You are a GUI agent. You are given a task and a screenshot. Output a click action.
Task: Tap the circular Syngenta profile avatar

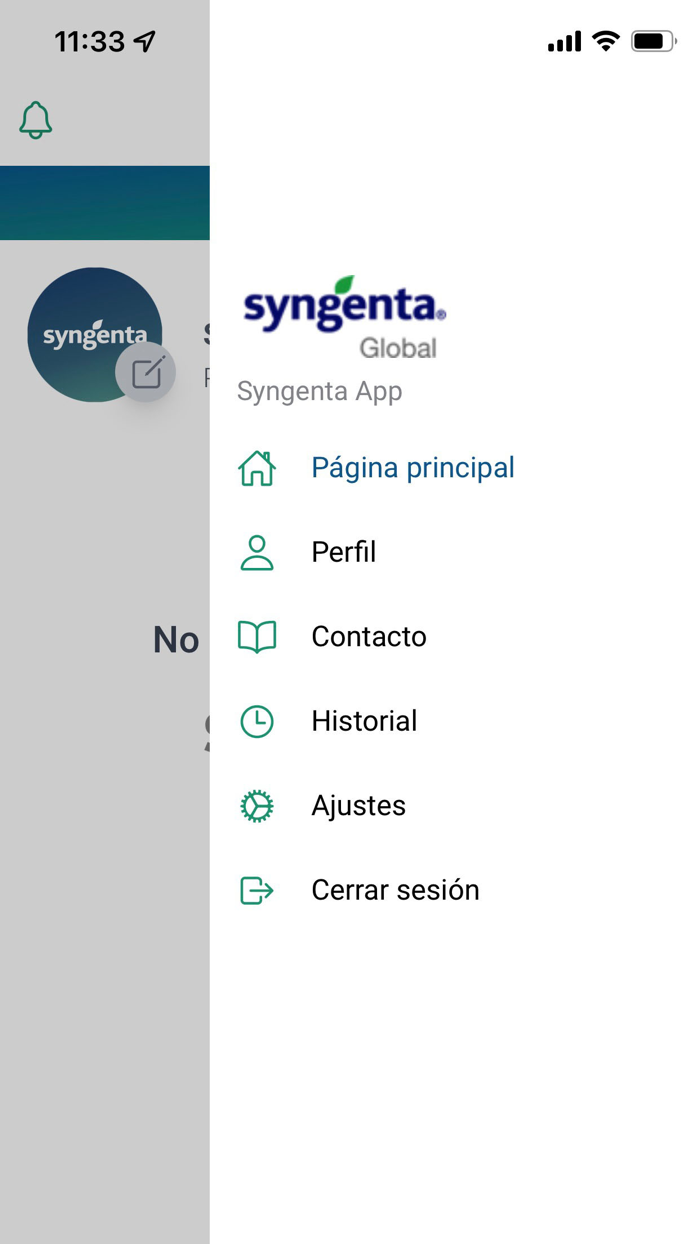pyautogui.click(x=94, y=334)
